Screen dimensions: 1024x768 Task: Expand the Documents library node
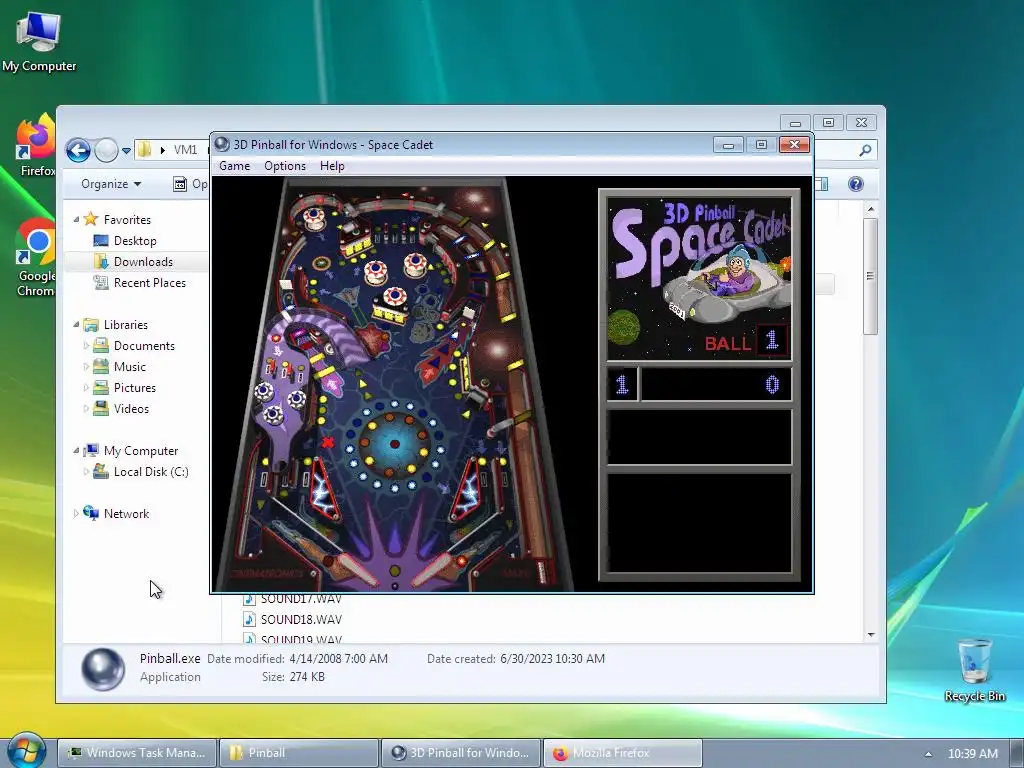[x=86, y=345]
